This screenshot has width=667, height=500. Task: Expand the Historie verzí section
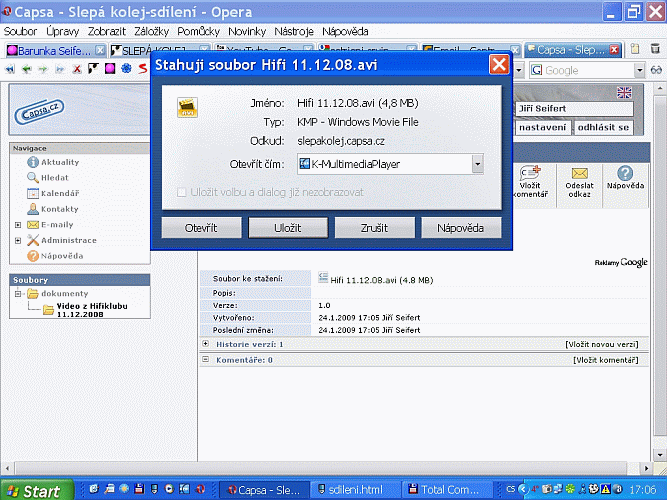[206, 344]
